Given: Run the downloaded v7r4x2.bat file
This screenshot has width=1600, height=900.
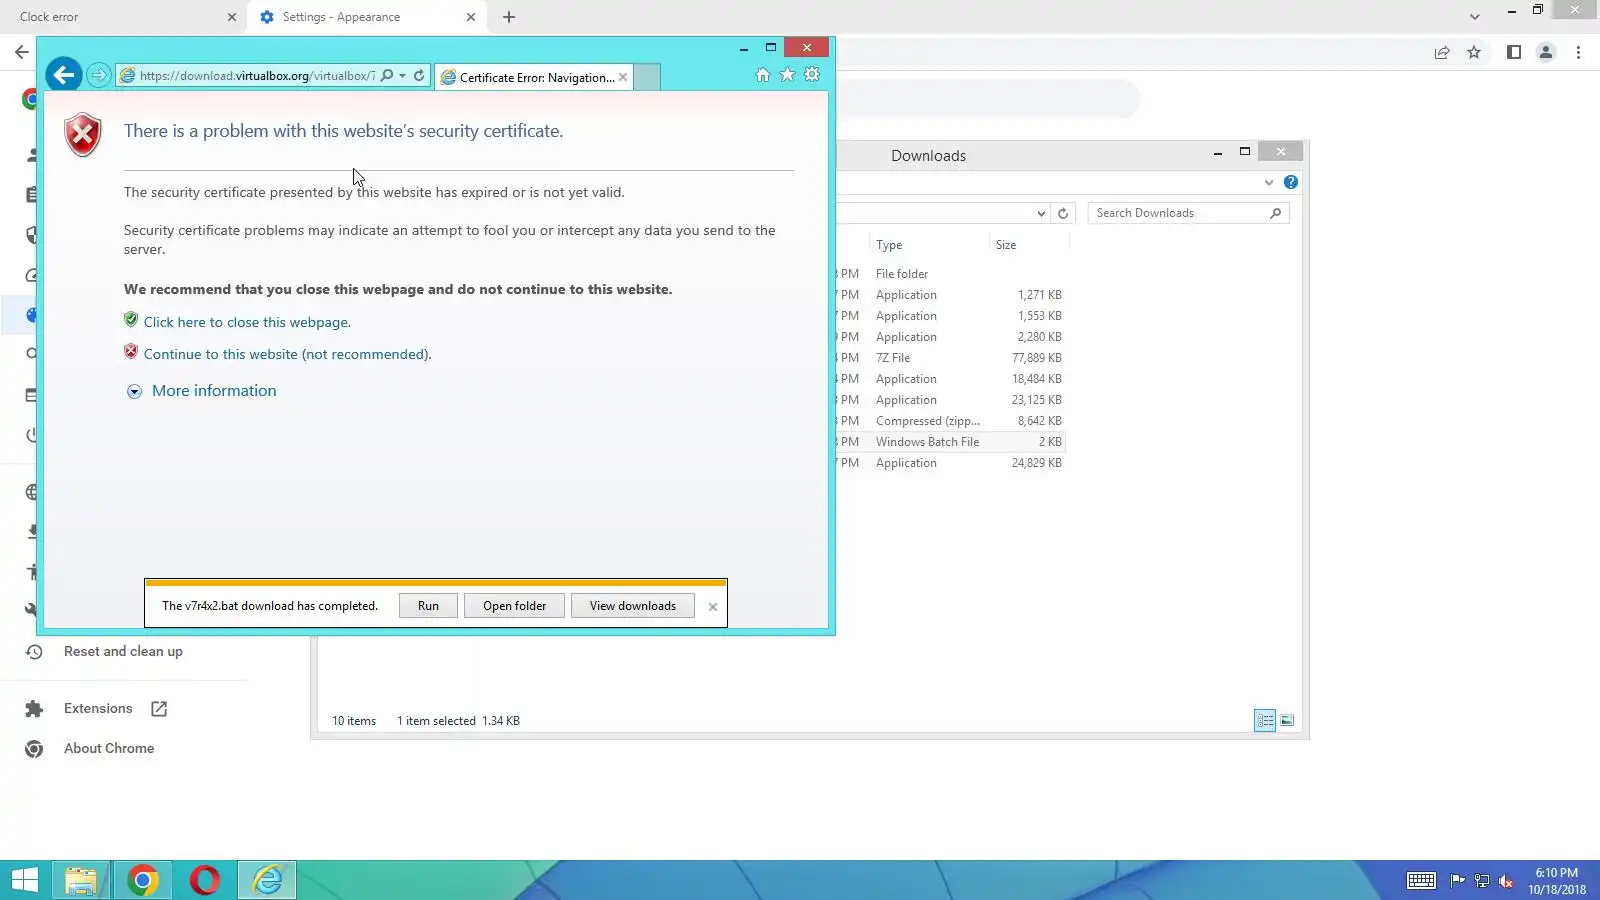Looking at the screenshot, I should tap(428, 606).
